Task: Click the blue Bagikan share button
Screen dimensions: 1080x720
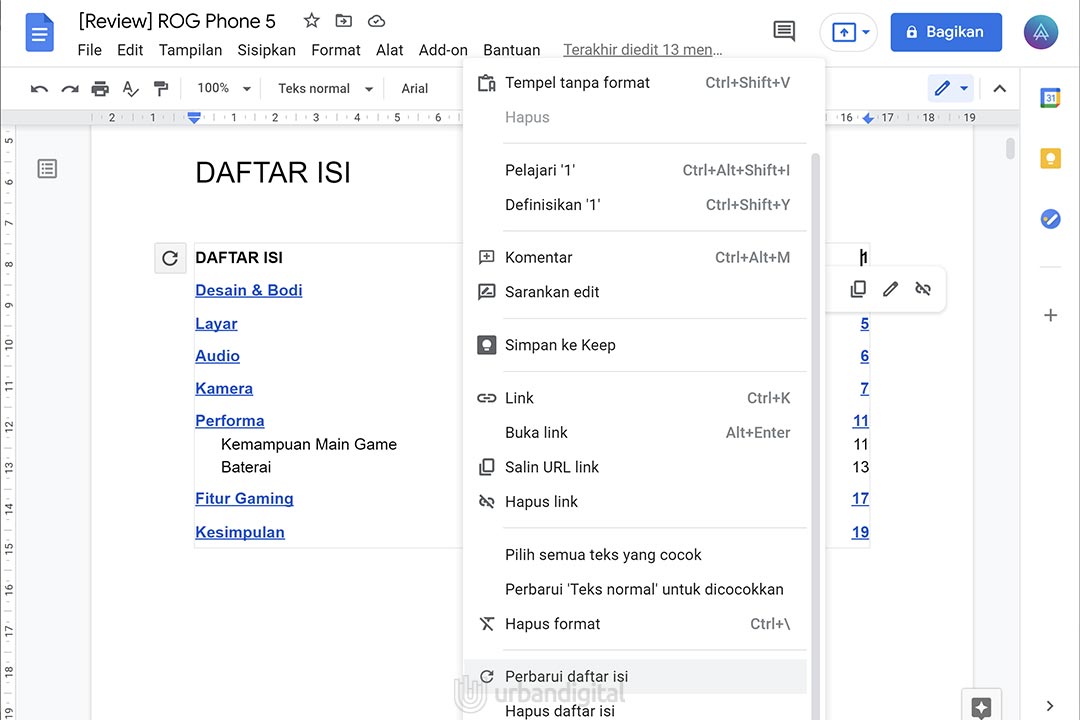Action: point(946,32)
